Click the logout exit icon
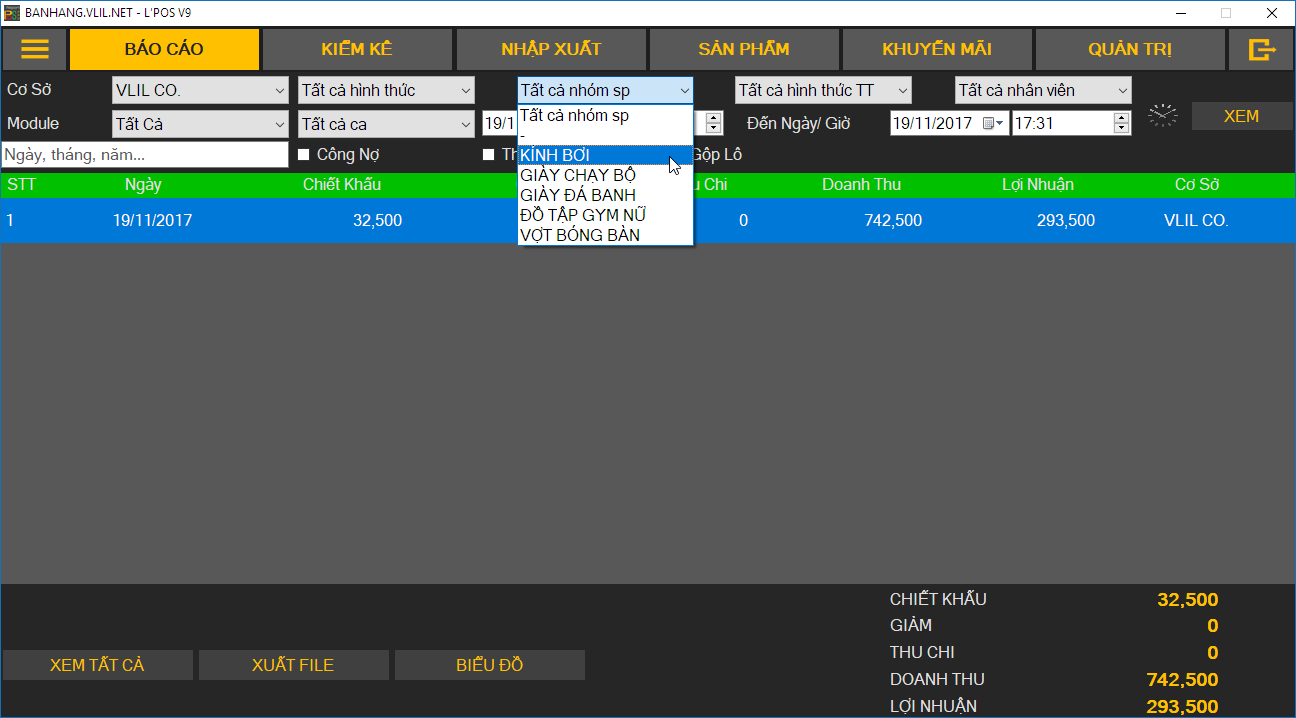Image resolution: width=1296 pixels, height=718 pixels. (1262, 49)
